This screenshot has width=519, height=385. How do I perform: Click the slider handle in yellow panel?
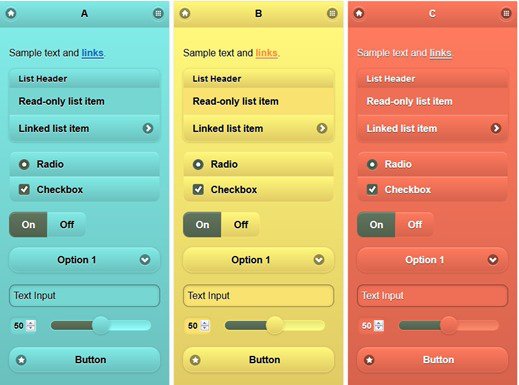(275, 325)
